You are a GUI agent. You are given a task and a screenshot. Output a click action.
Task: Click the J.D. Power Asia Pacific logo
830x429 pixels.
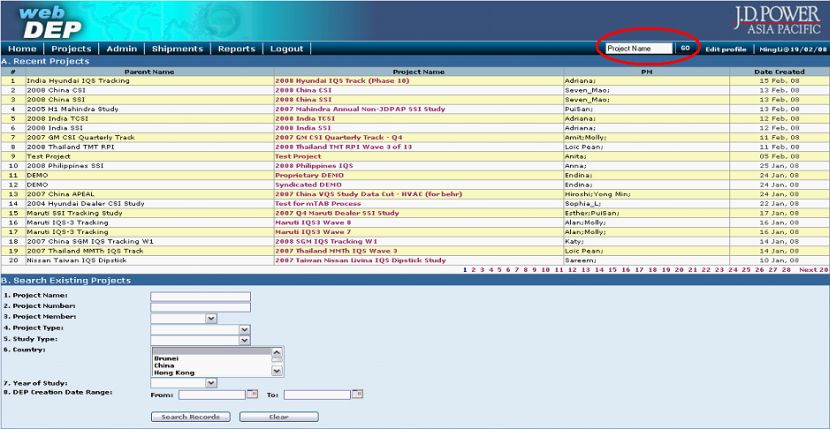coord(778,21)
